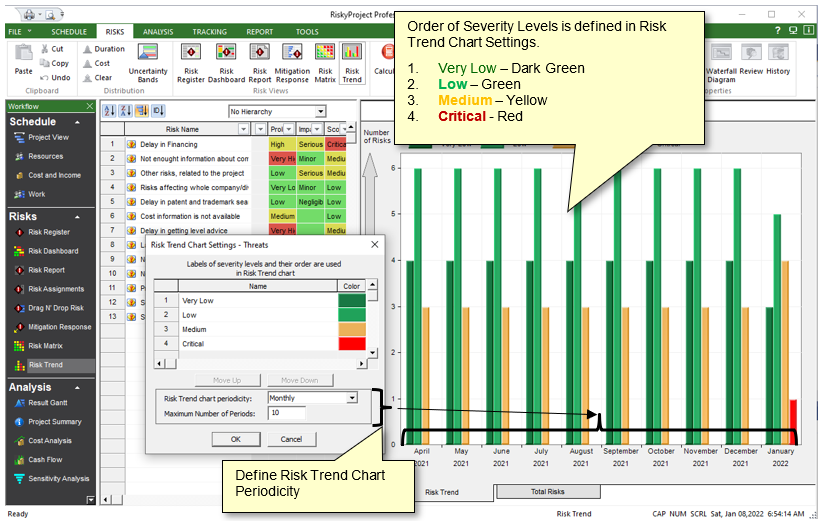Click the sort ascending icon above risk list
This screenshot has width=822, height=521.
click(x=110, y=111)
